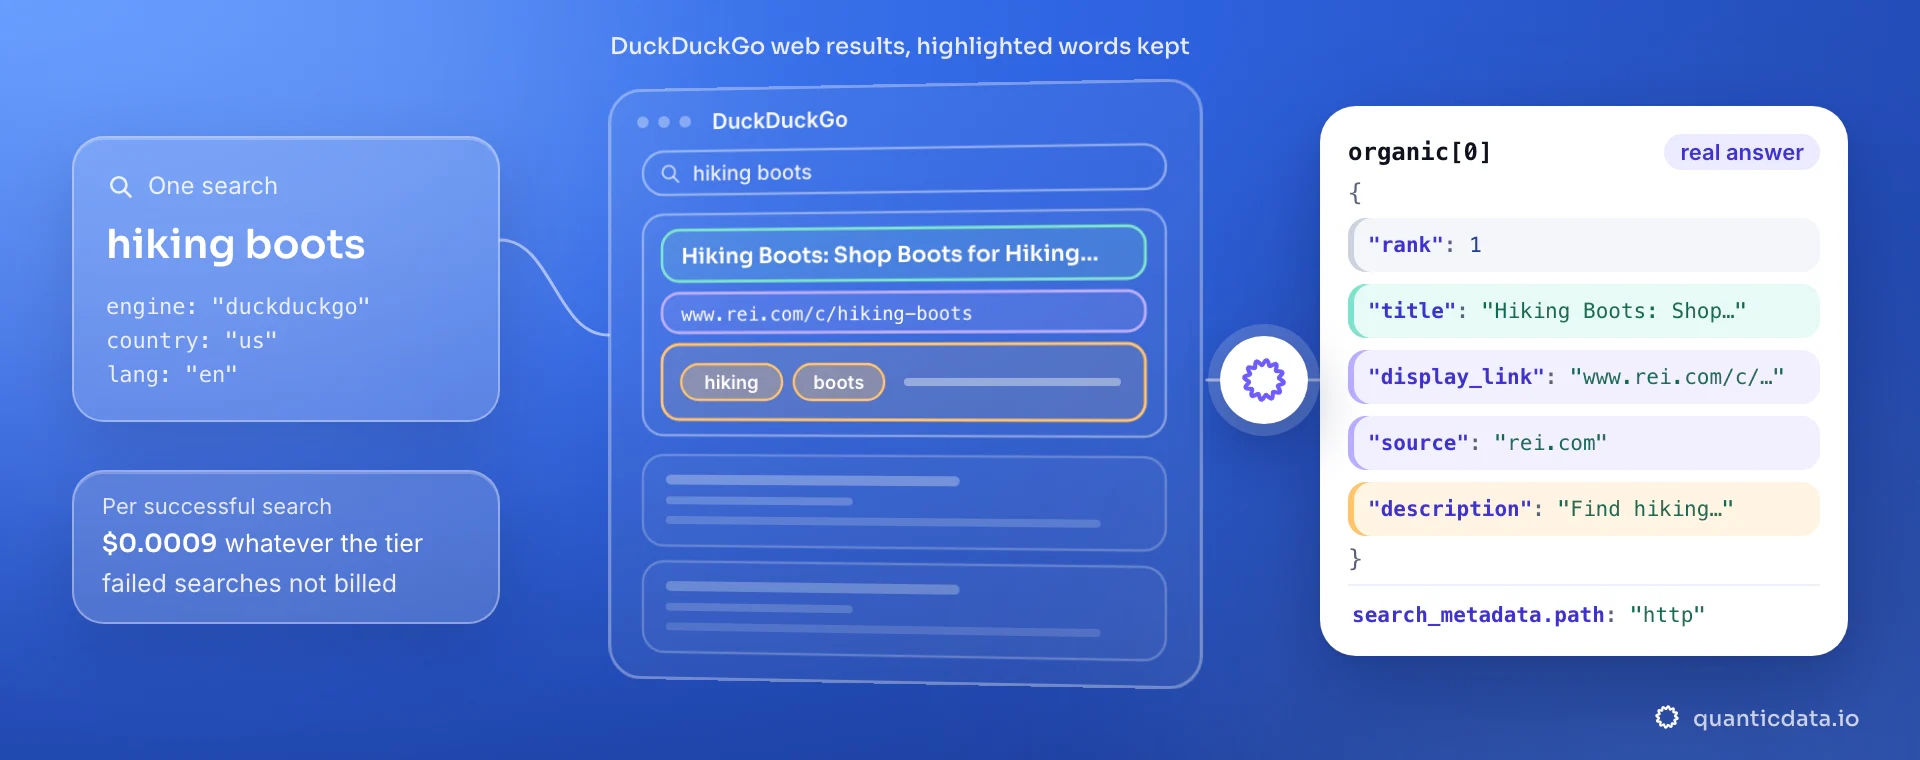The image size is (1920, 760).
Task: Click the organic[0] heading
Action: click(x=1420, y=152)
